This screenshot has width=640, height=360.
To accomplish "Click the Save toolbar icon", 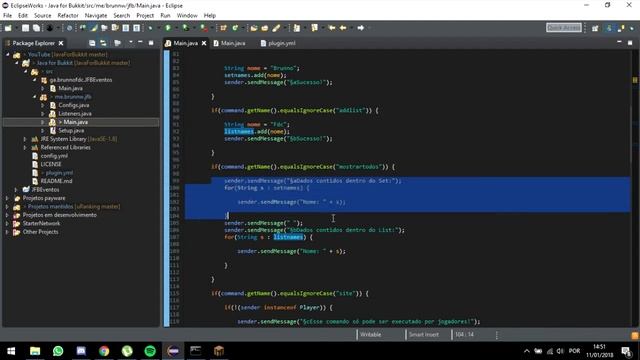I will click(x=25, y=28).
